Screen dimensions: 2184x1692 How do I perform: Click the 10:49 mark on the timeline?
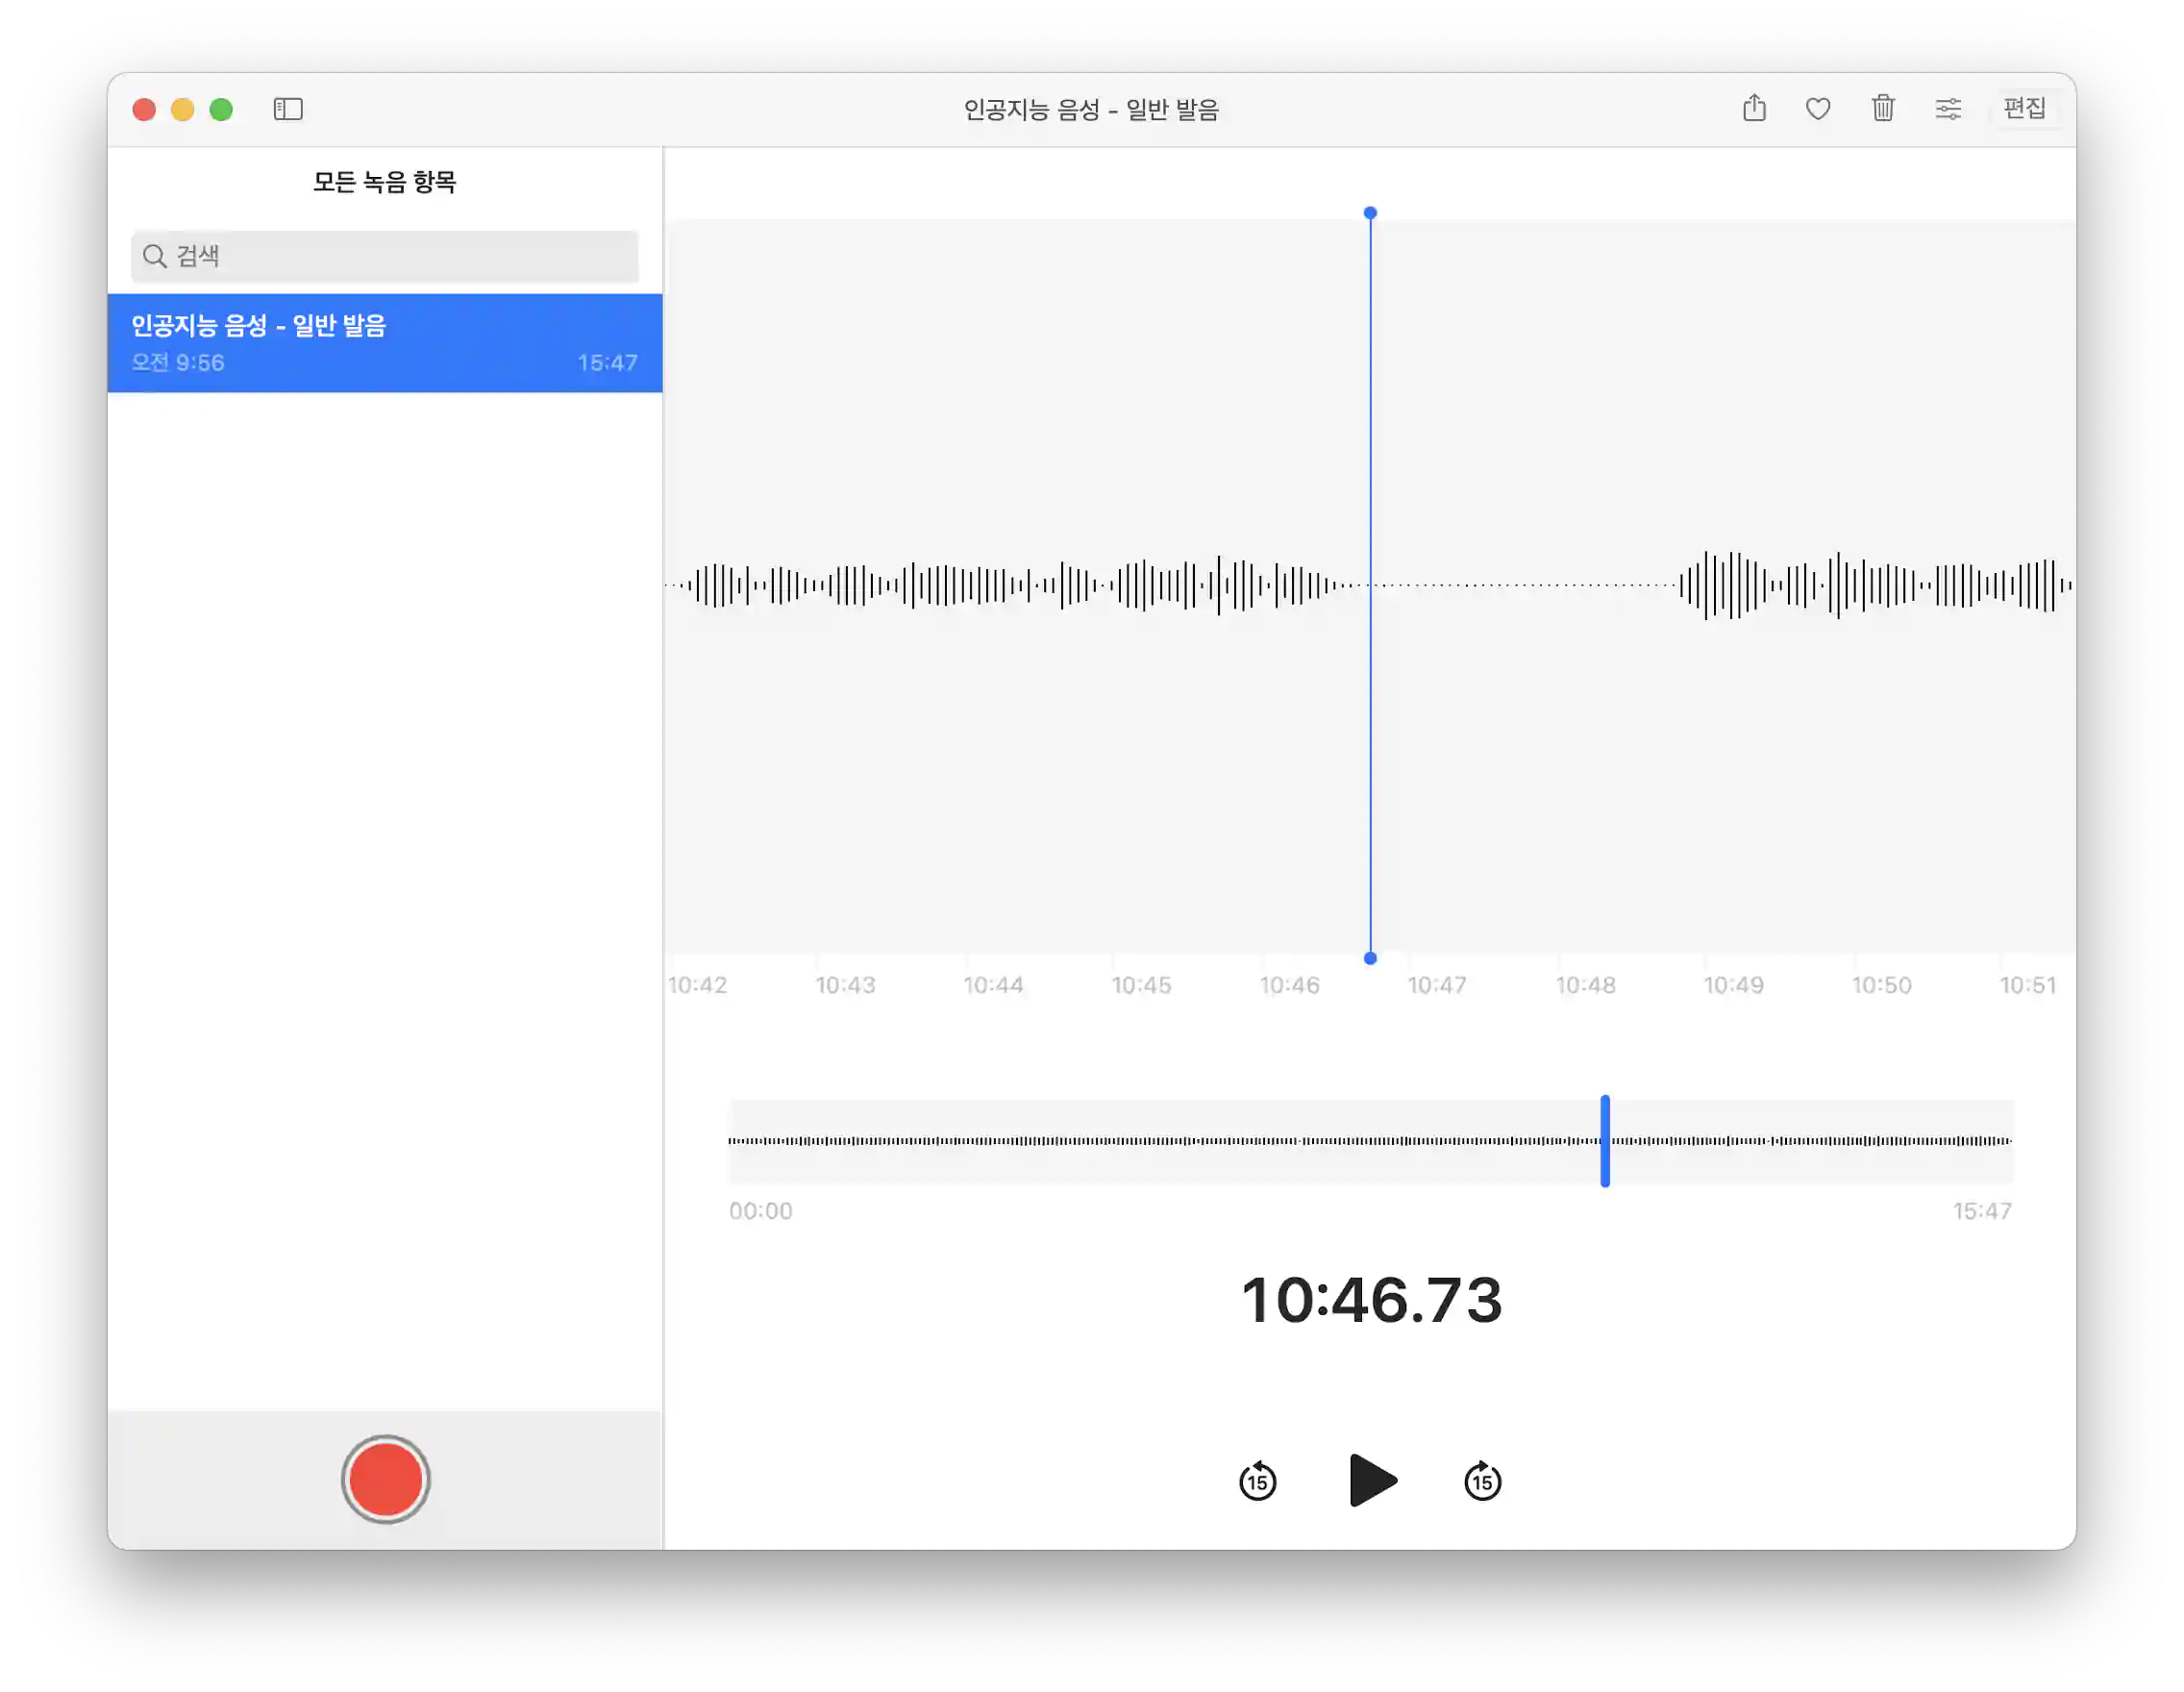click(x=1733, y=985)
